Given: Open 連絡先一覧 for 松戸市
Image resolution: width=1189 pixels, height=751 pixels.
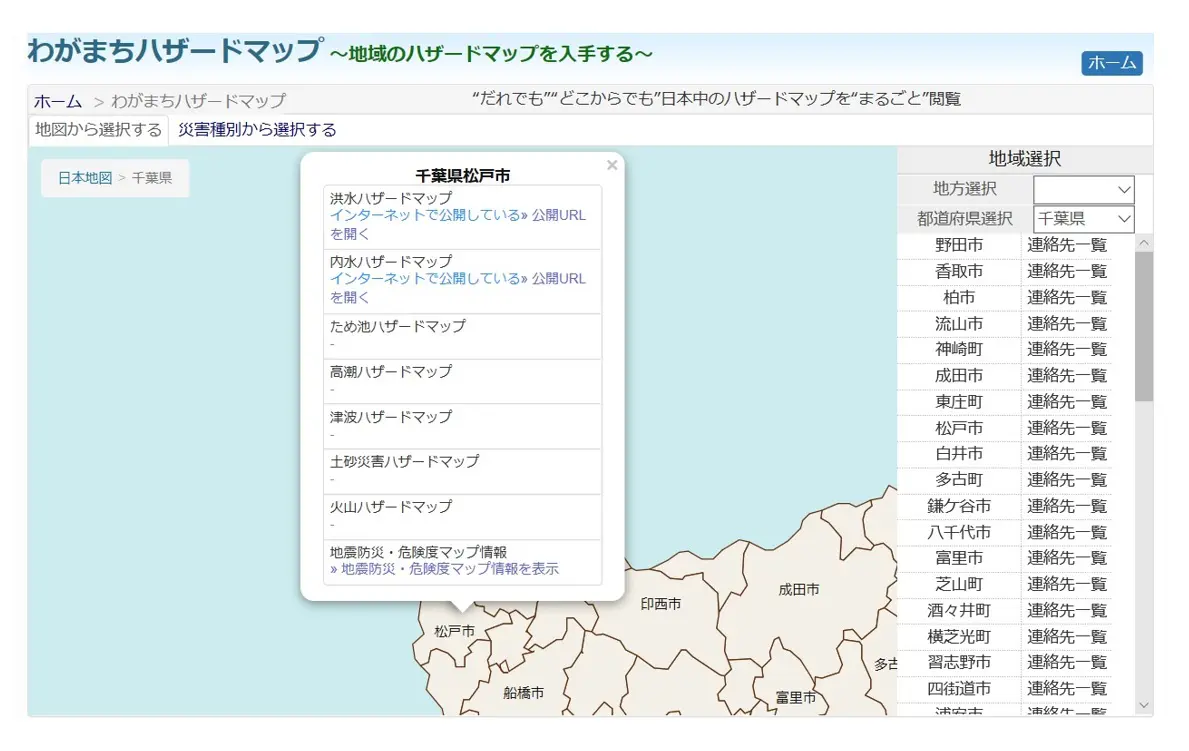Looking at the screenshot, I should pos(1066,427).
